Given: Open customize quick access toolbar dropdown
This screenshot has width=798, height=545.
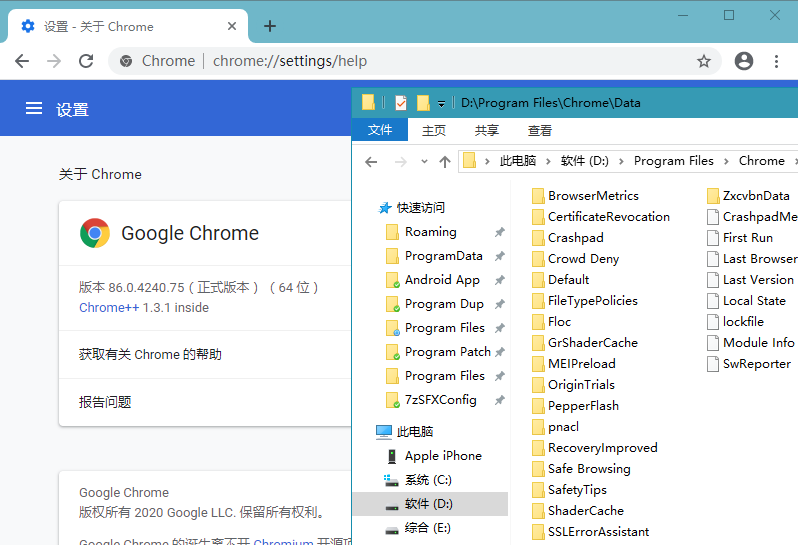Looking at the screenshot, I should click(x=441, y=104).
